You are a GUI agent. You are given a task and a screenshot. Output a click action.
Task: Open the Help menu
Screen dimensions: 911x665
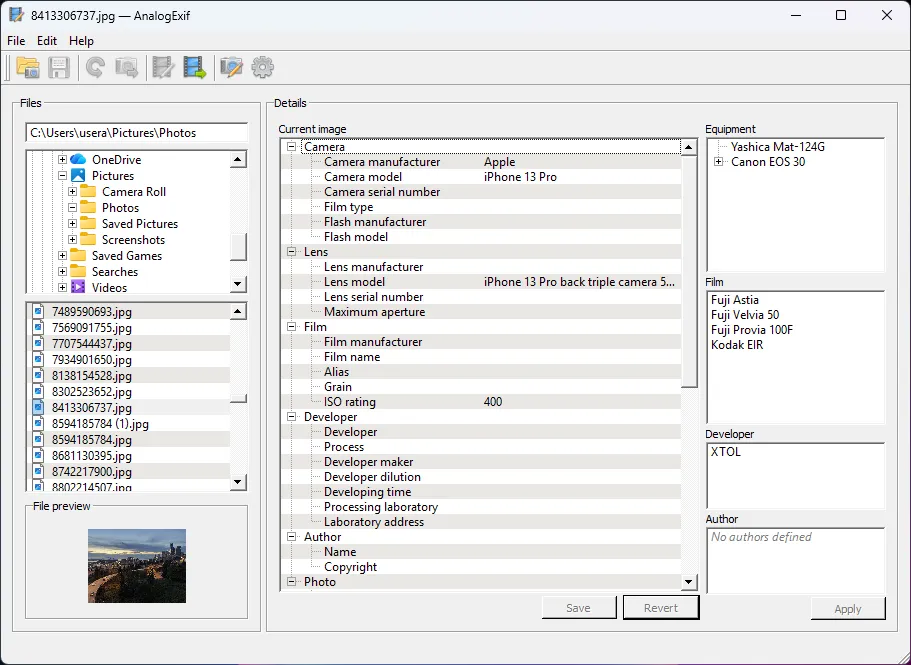(81, 41)
